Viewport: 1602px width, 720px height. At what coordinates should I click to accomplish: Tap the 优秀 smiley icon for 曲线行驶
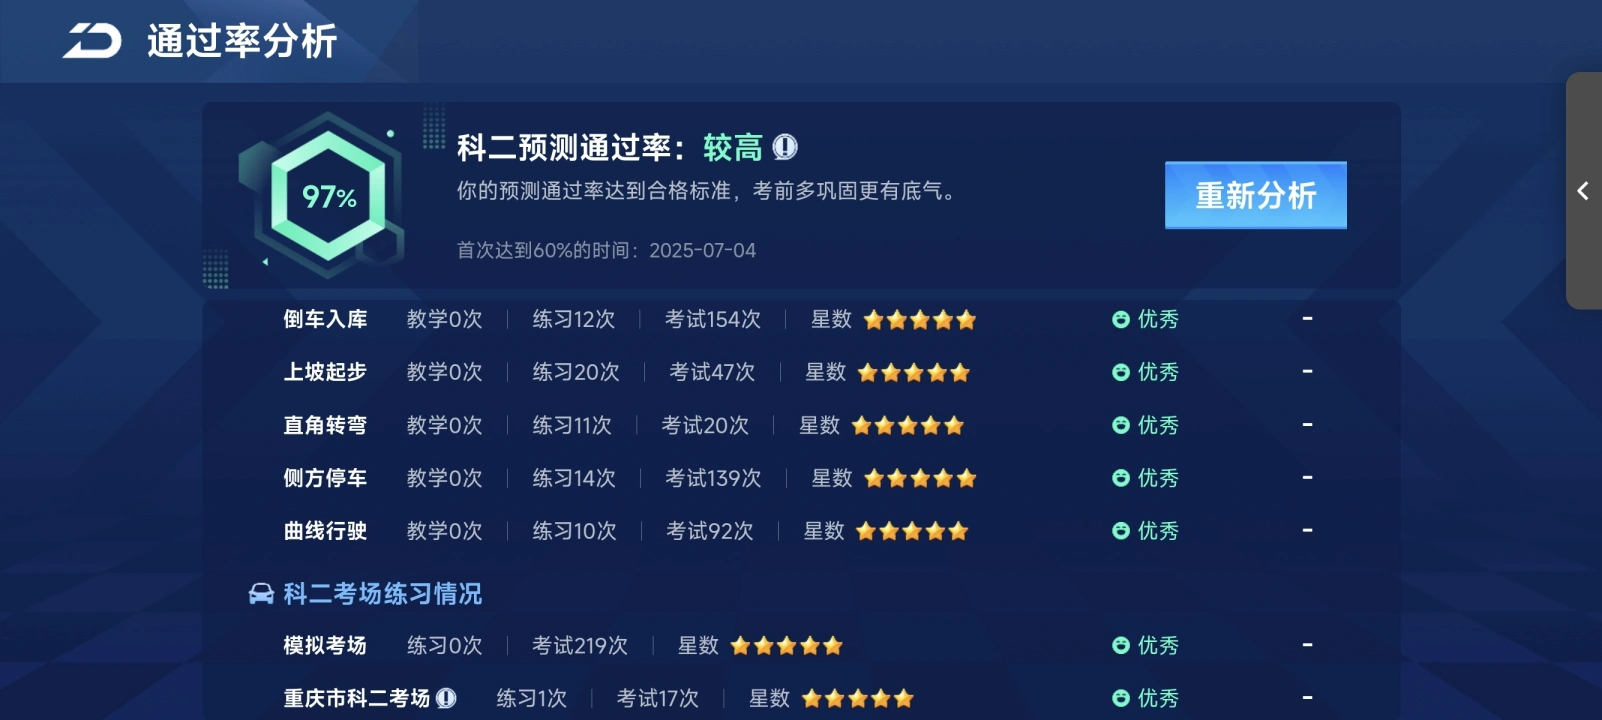[1121, 532]
